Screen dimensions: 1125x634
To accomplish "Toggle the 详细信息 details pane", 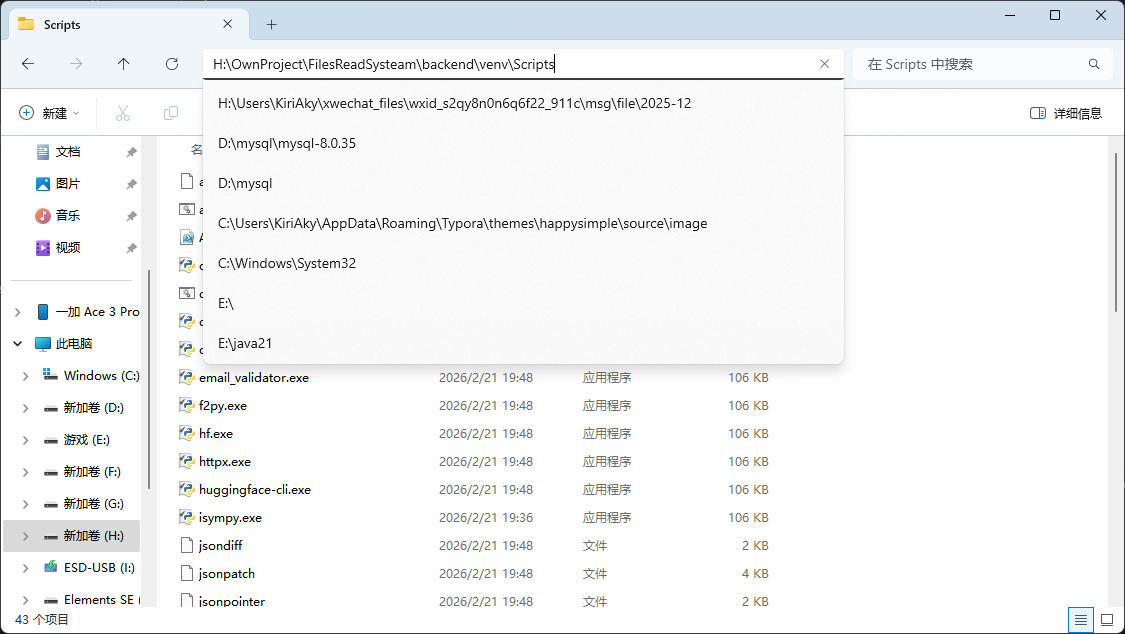I will tap(1066, 113).
